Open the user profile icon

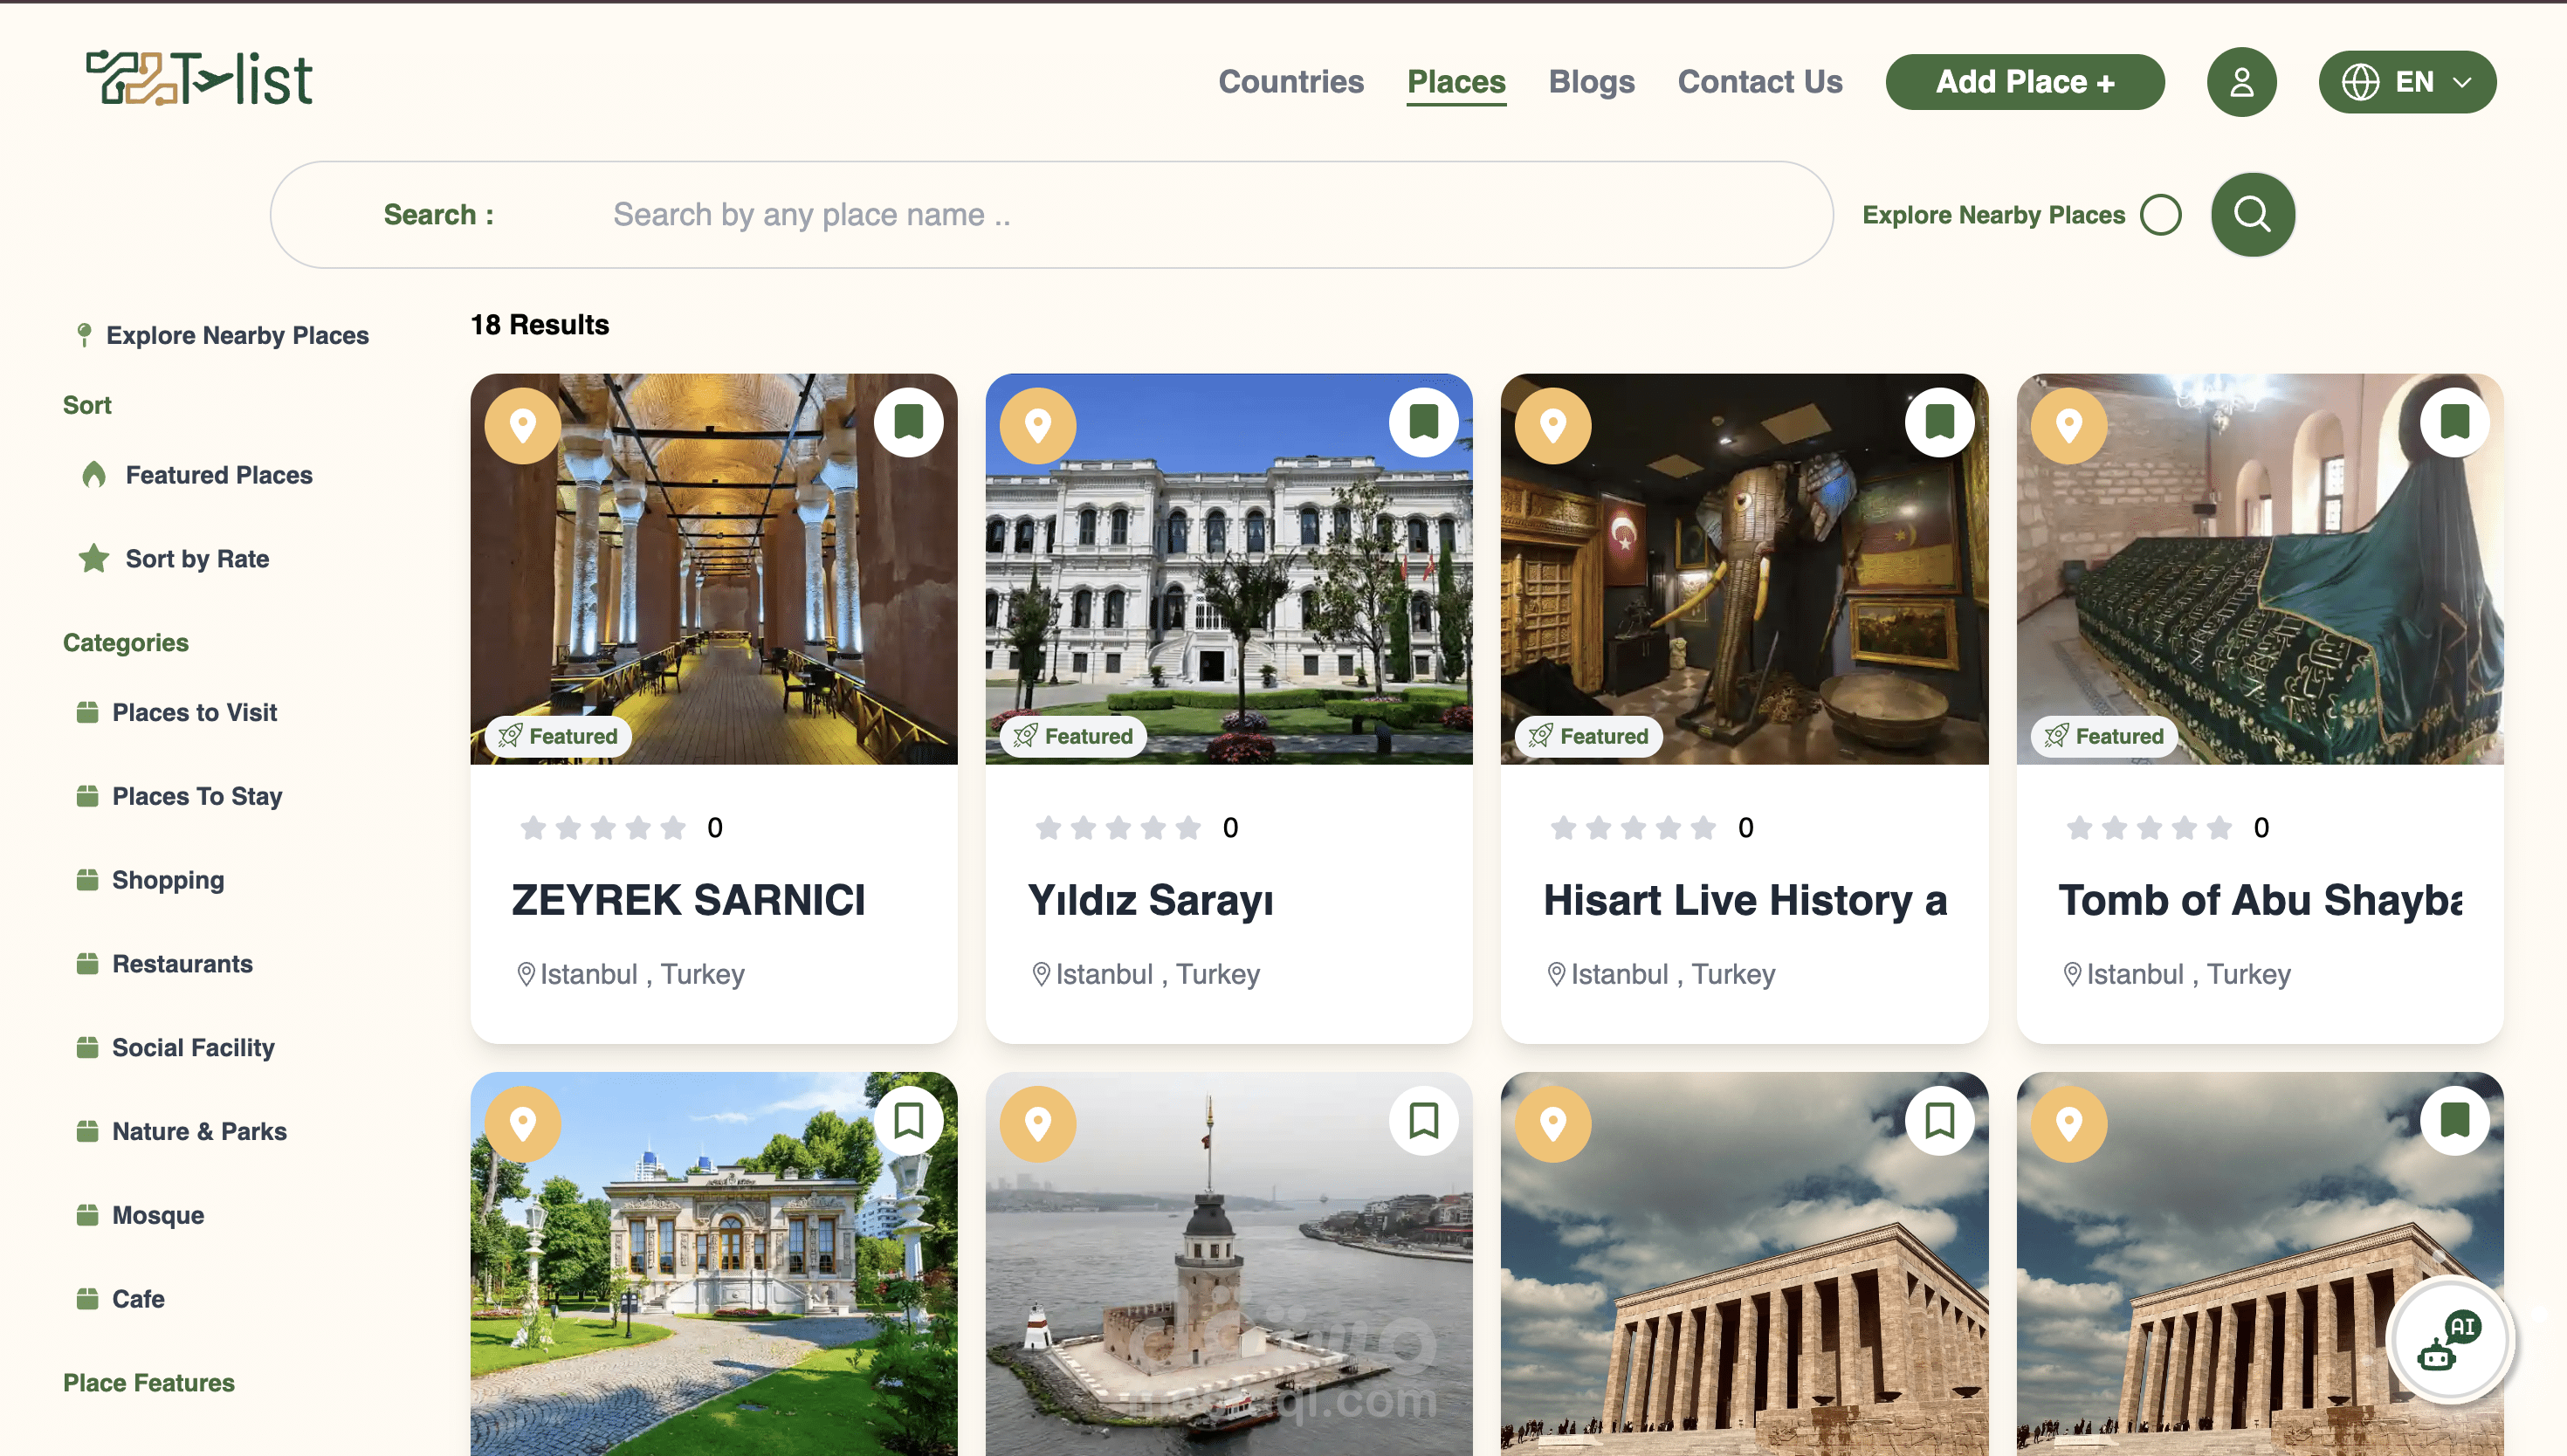(2241, 82)
